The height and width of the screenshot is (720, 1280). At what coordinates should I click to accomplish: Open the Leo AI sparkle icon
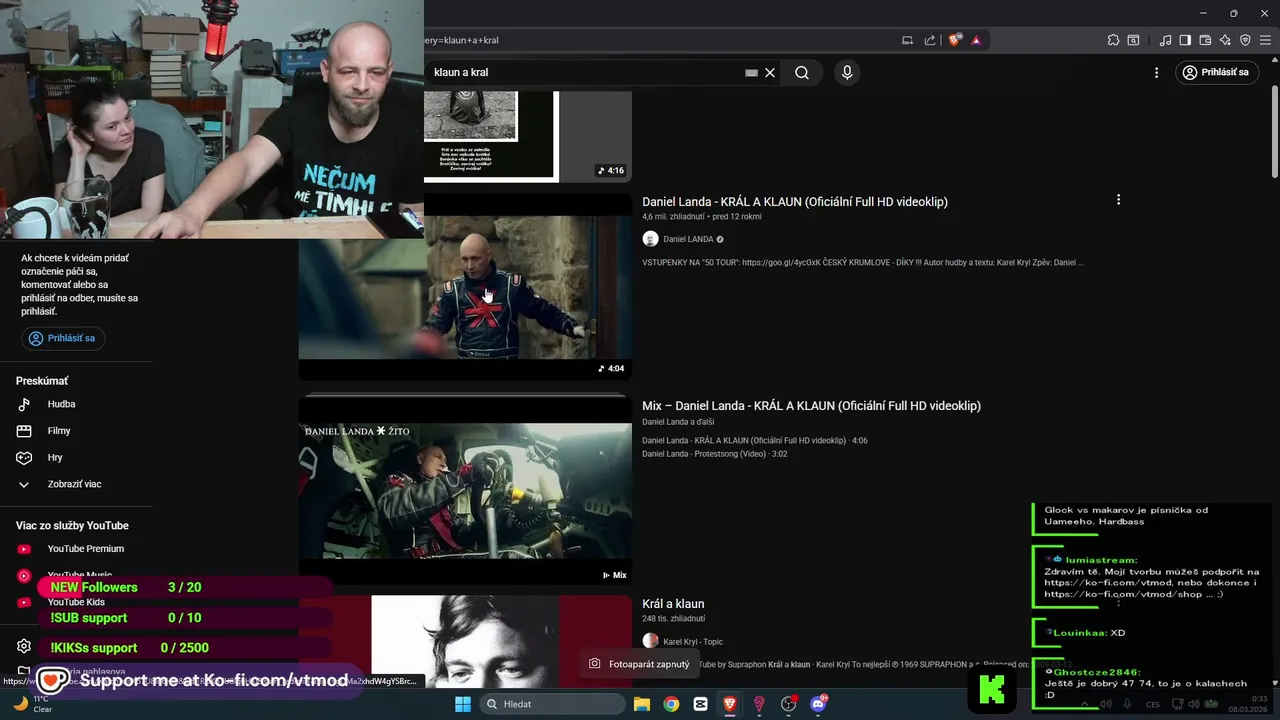[1225, 40]
